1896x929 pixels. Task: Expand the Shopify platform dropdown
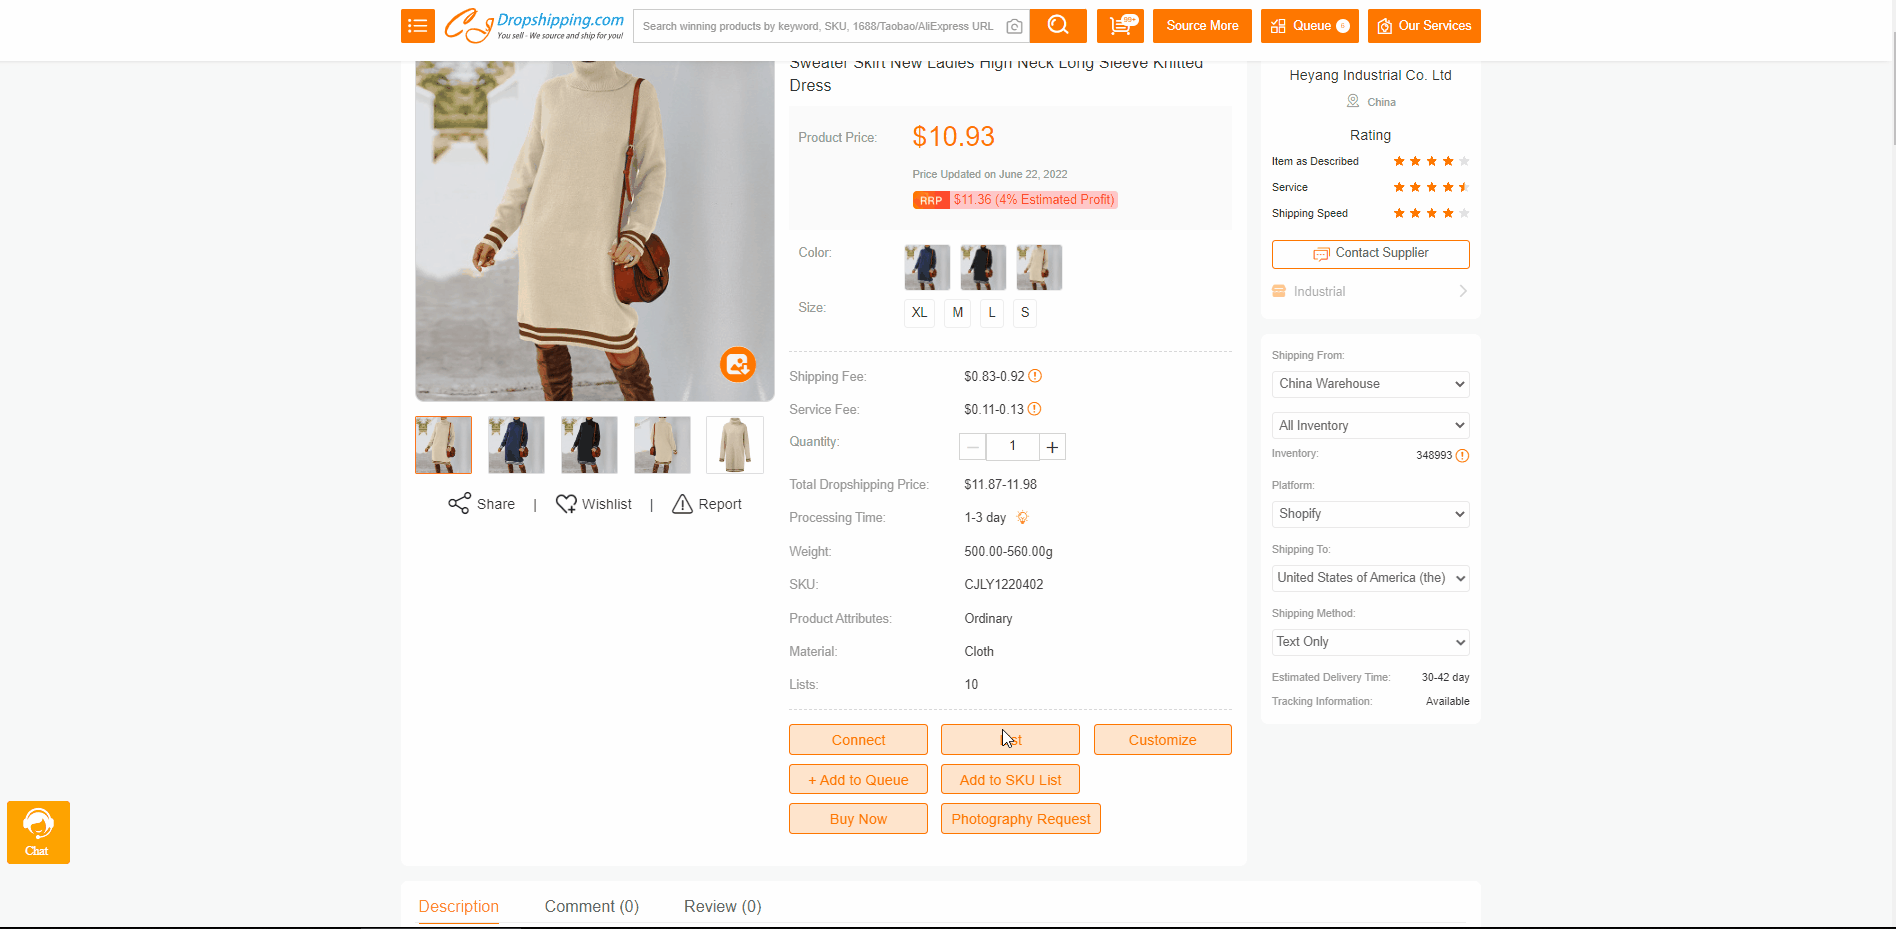(x=1370, y=514)
